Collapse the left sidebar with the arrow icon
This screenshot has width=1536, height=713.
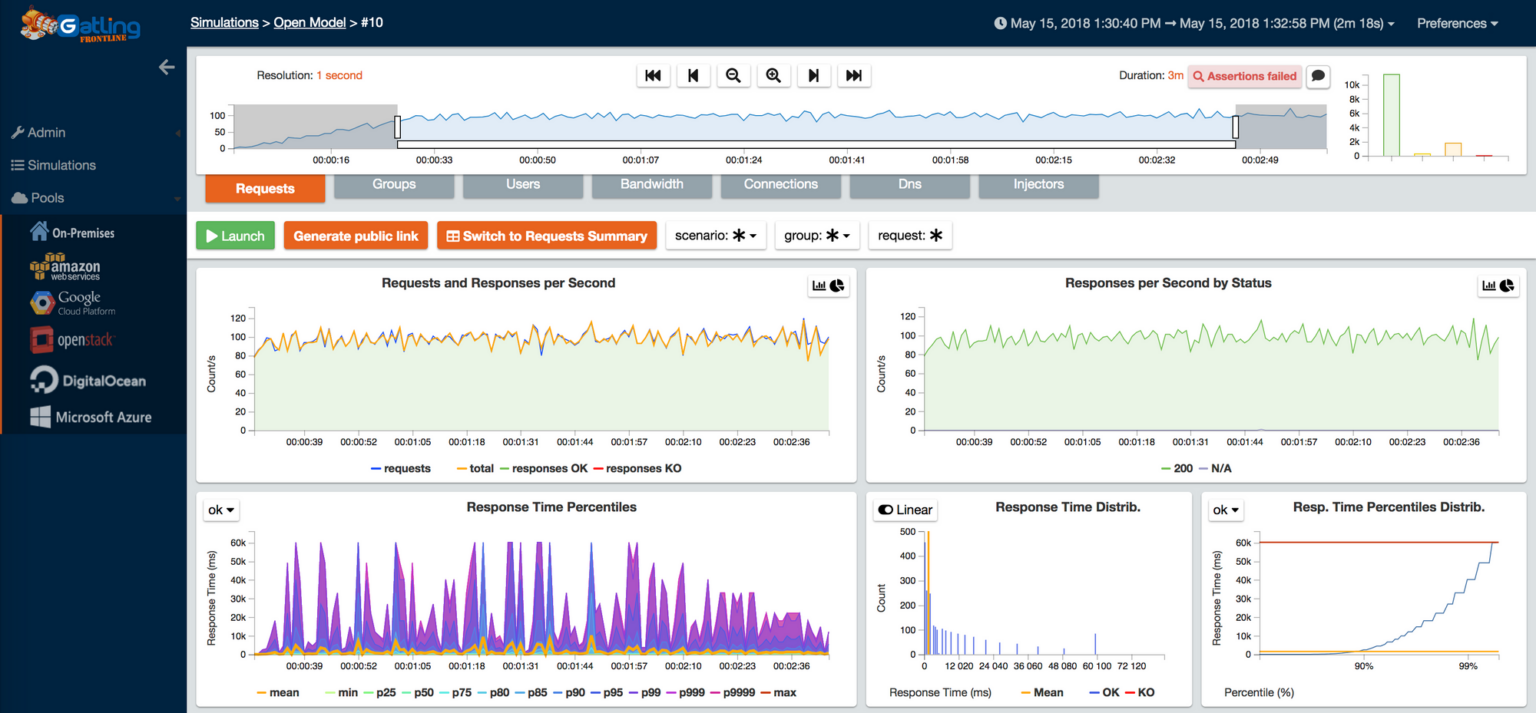click(166, 67)
